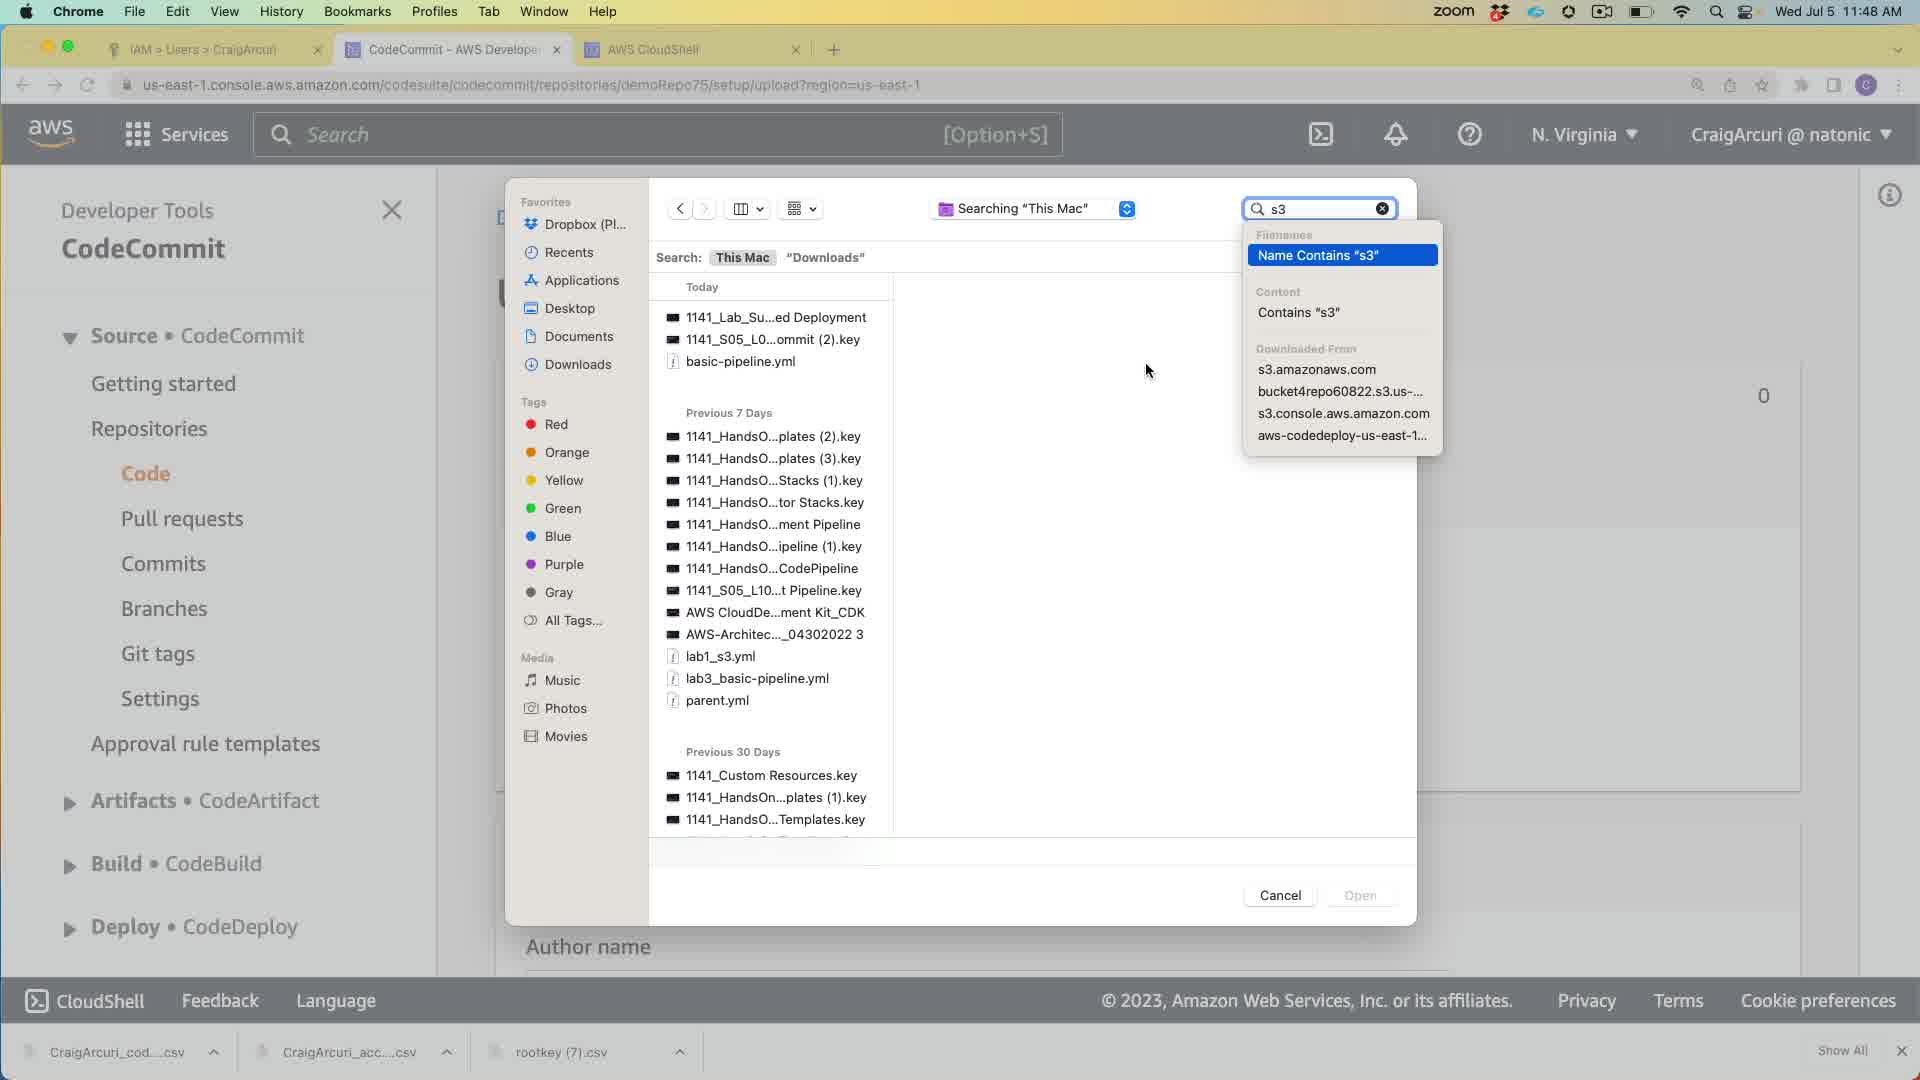Close the Developer Tools side panel
The width and height of the screenshot is (1920, 1080).
(x=392, y=210)
